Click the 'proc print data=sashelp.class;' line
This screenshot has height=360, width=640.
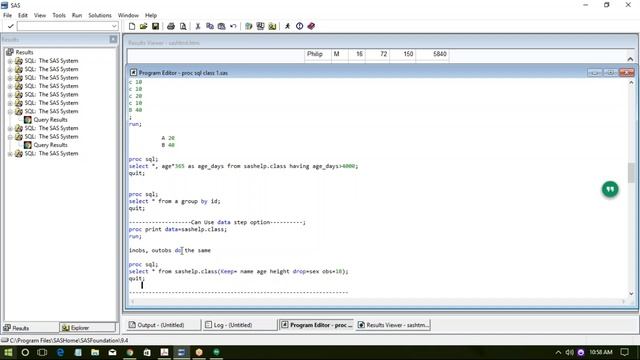click(x=178, y=229)
